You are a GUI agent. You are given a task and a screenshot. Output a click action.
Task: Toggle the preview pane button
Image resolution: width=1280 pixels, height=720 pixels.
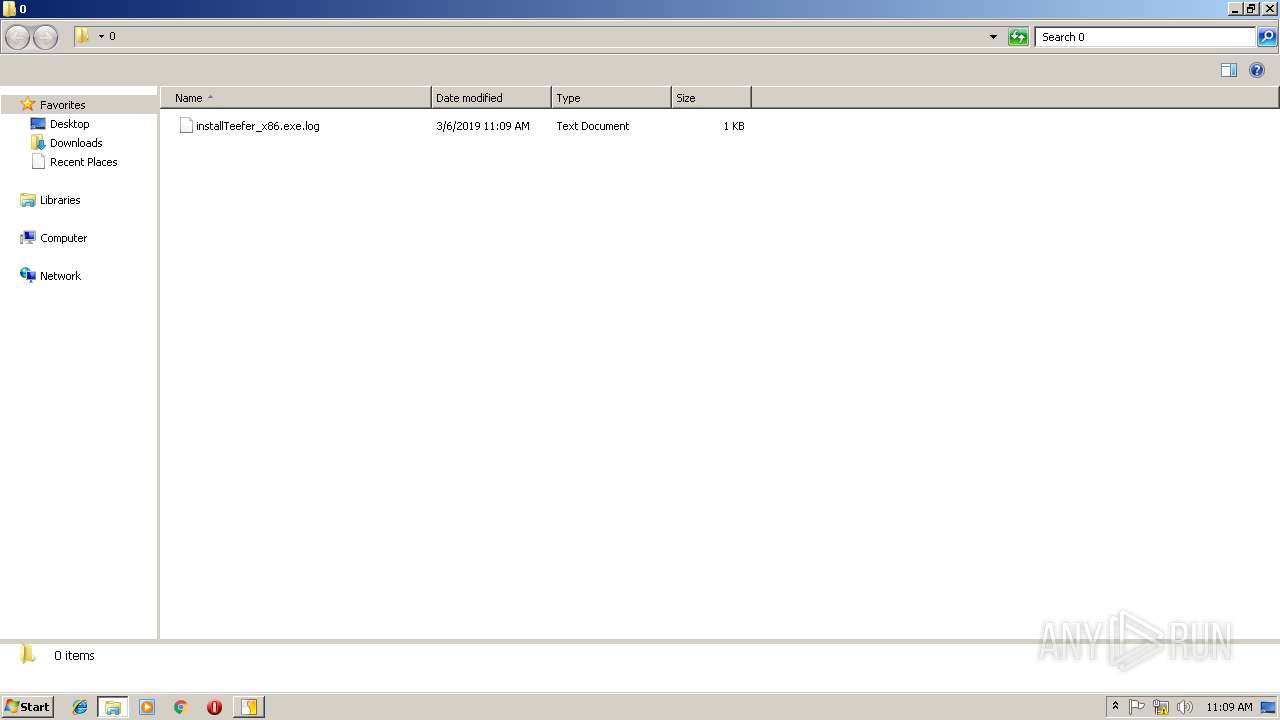[1229, 70]
